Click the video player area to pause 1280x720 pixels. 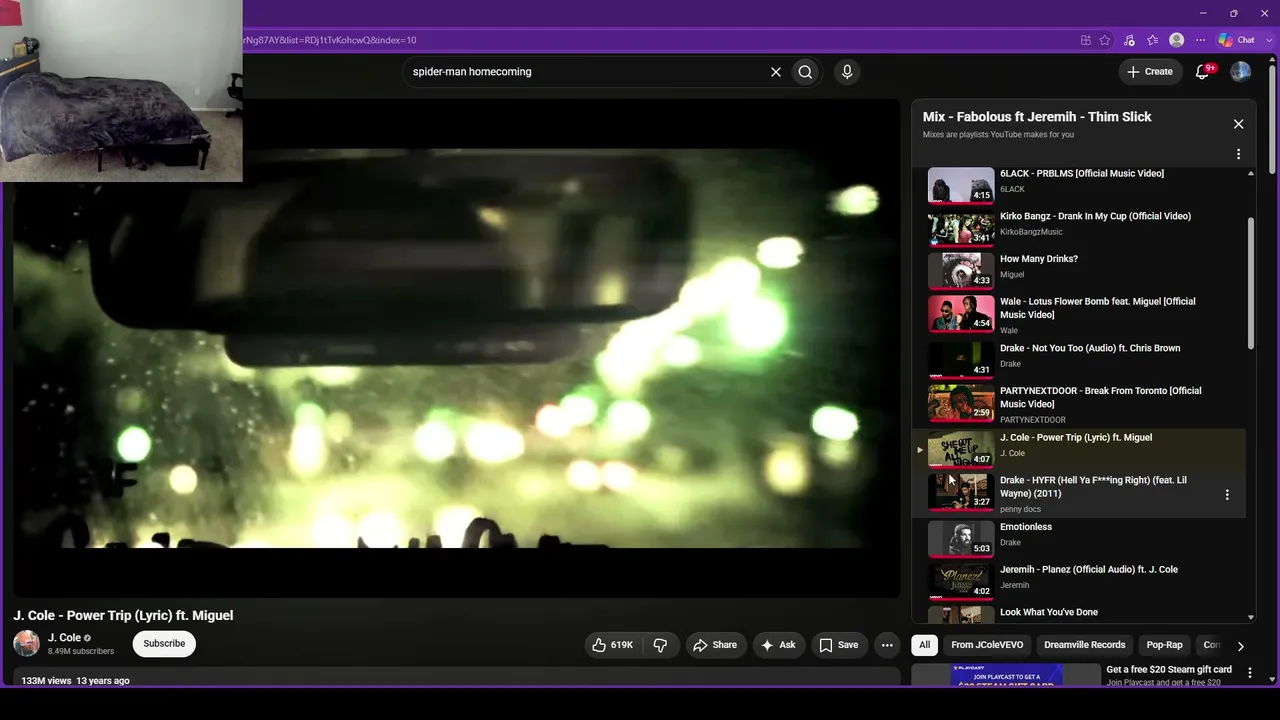click(456, 348)
